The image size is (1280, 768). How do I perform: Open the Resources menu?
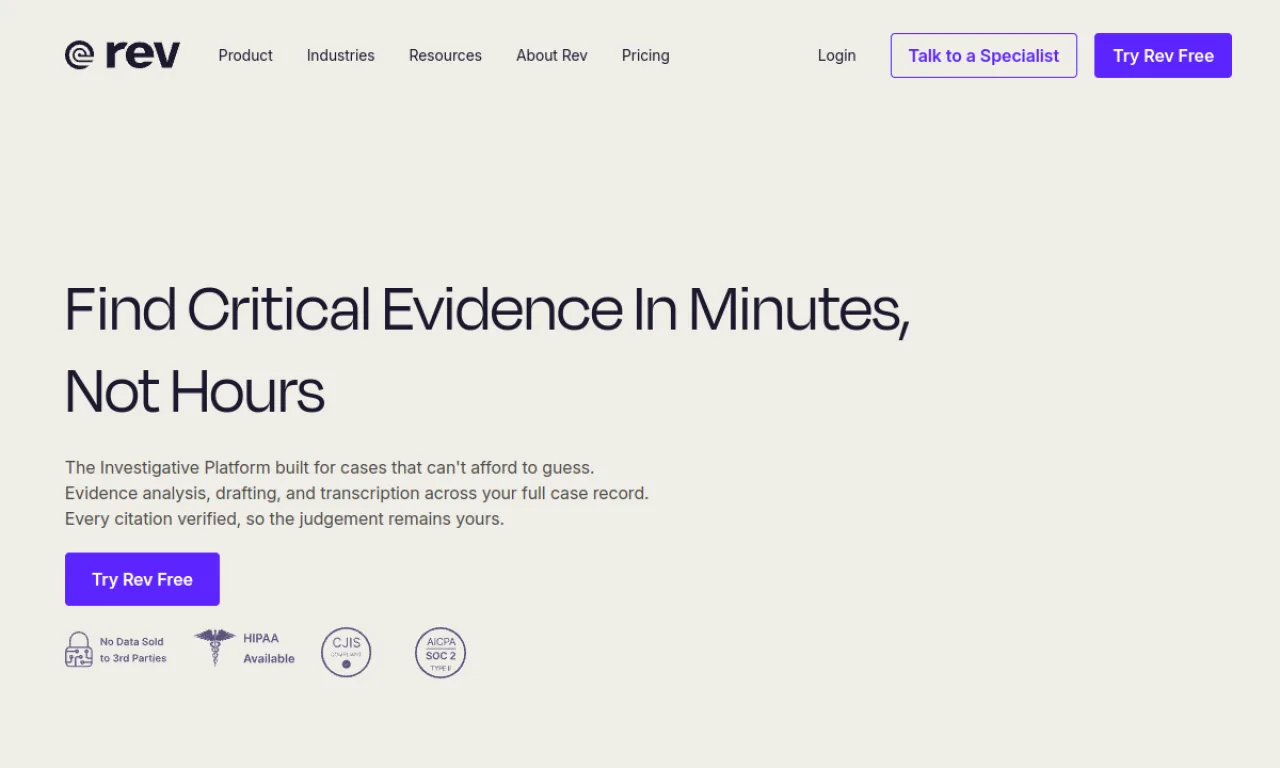[445, 56]
